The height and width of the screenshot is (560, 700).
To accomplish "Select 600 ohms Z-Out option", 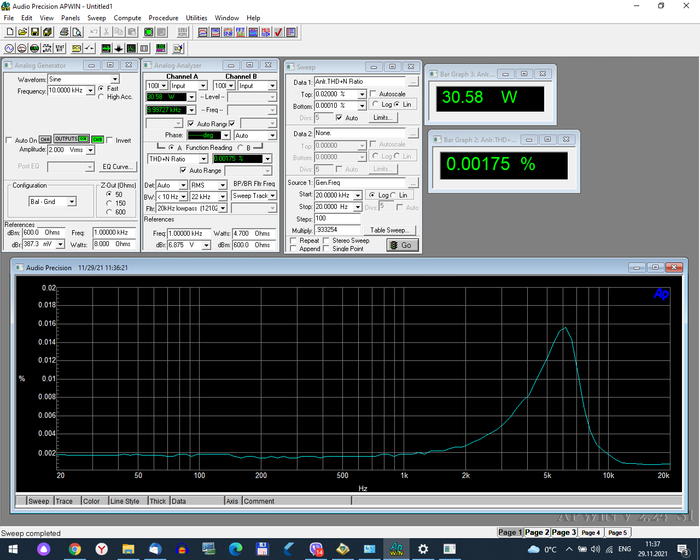I will point(108,212).
